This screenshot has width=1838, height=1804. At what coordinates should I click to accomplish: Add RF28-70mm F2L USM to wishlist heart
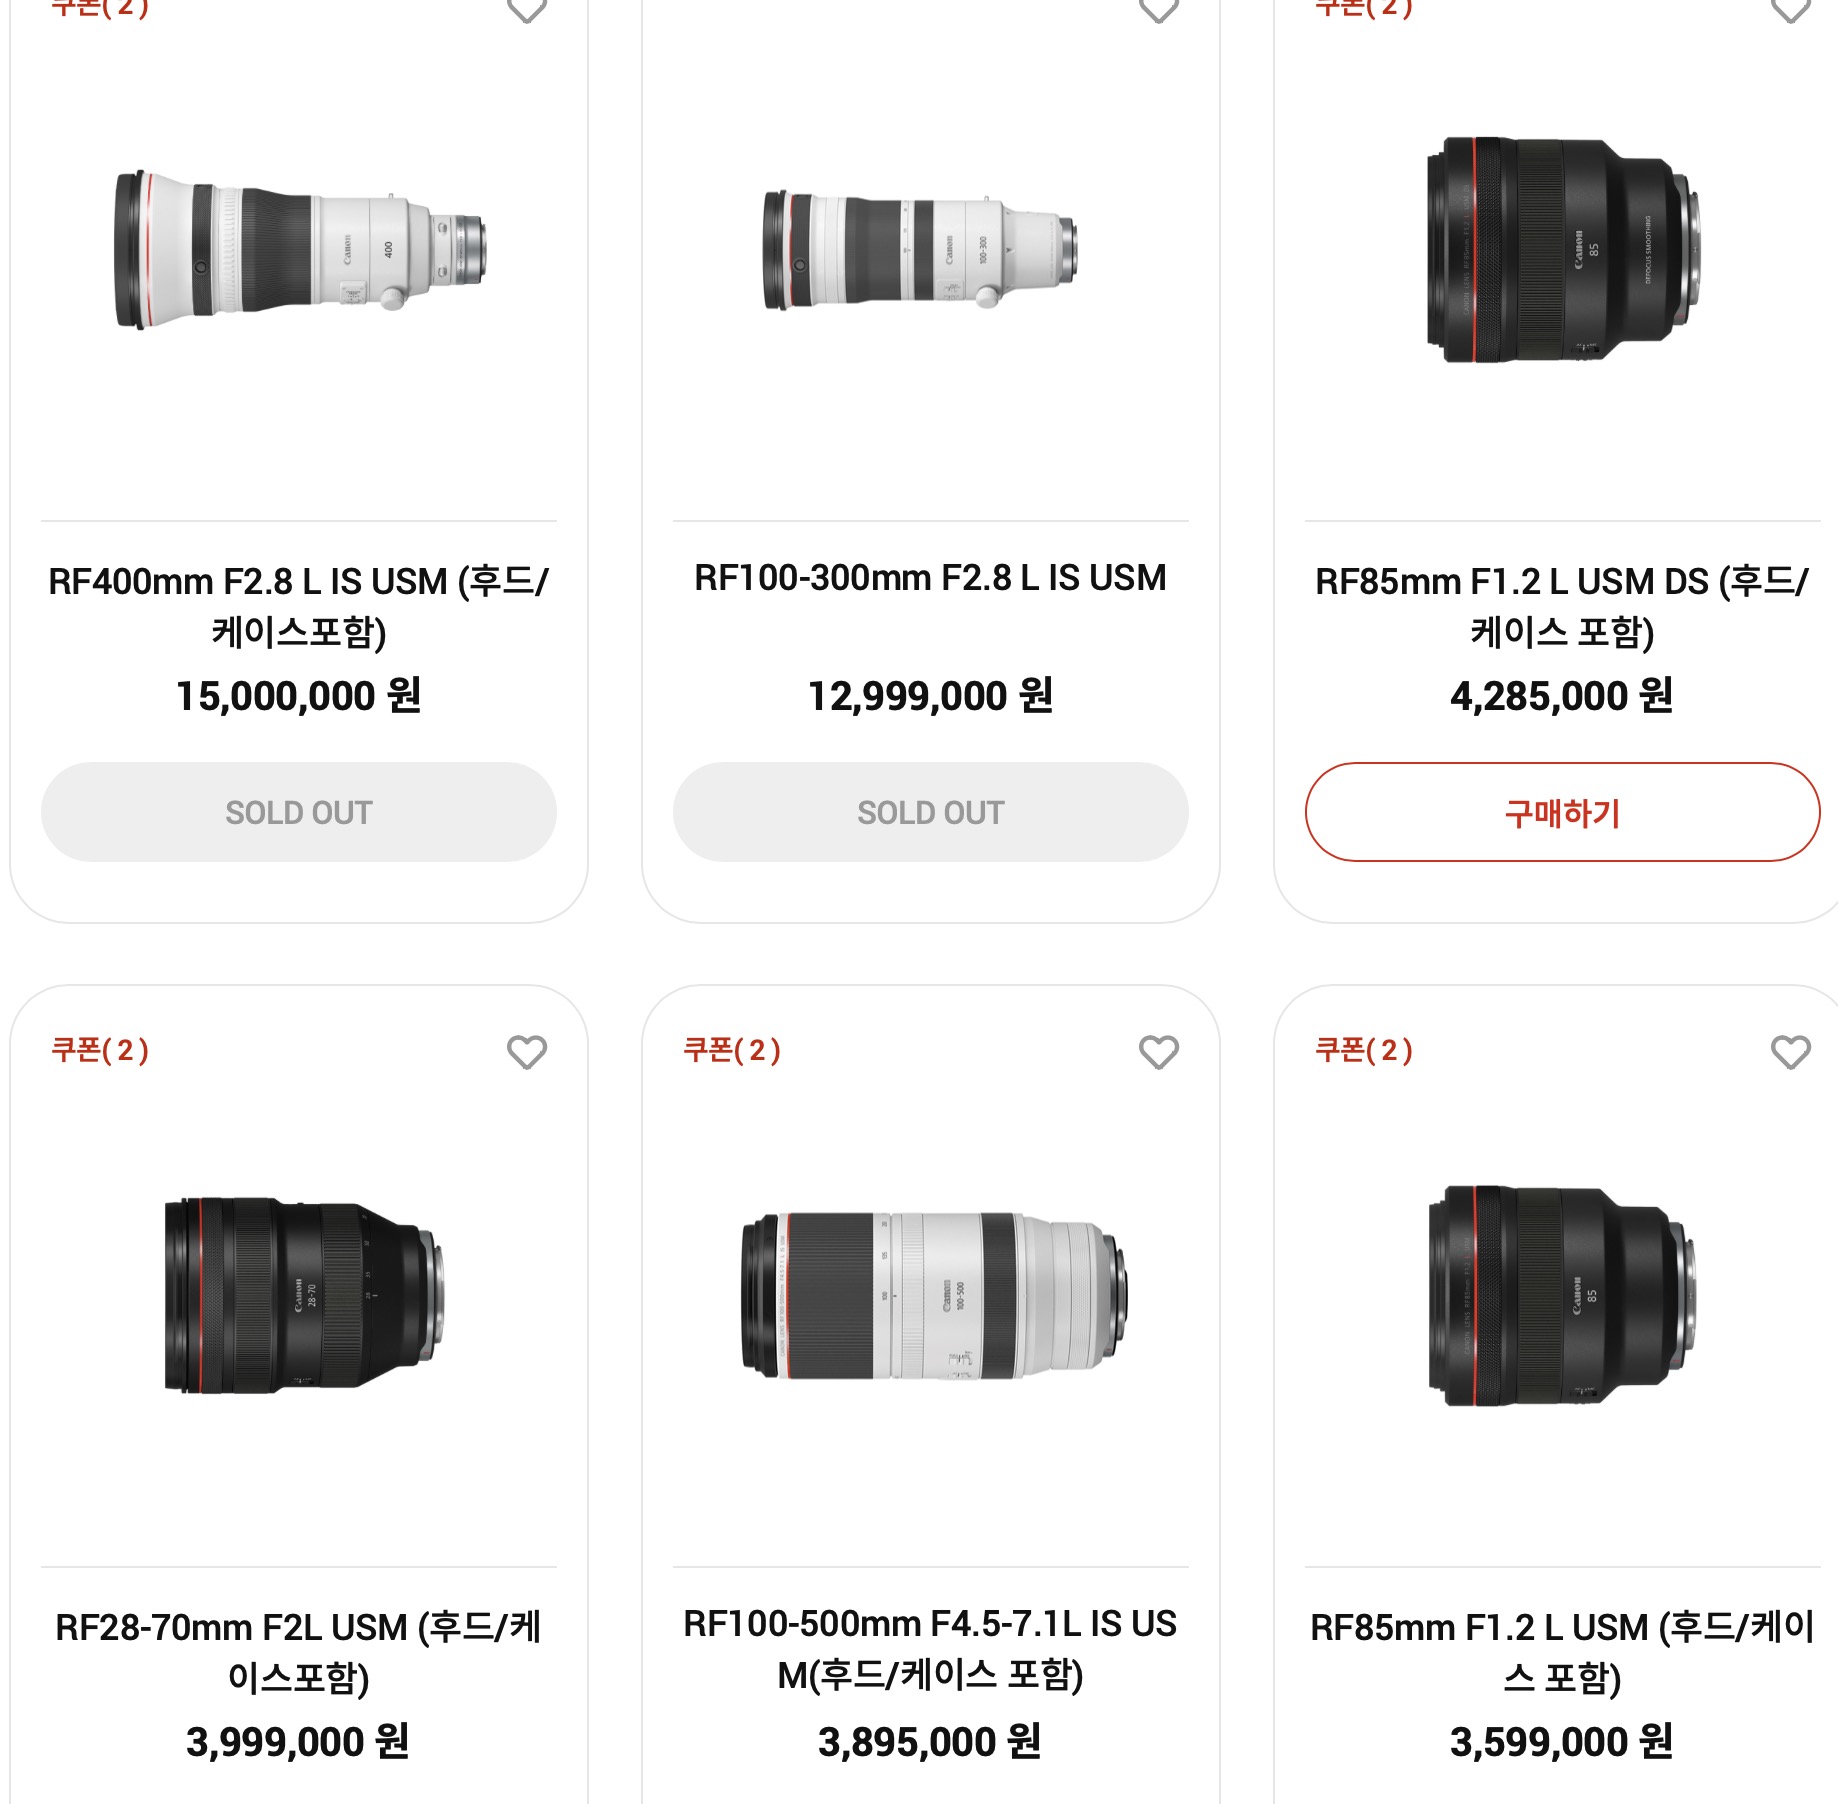(x=527, y=1051)
